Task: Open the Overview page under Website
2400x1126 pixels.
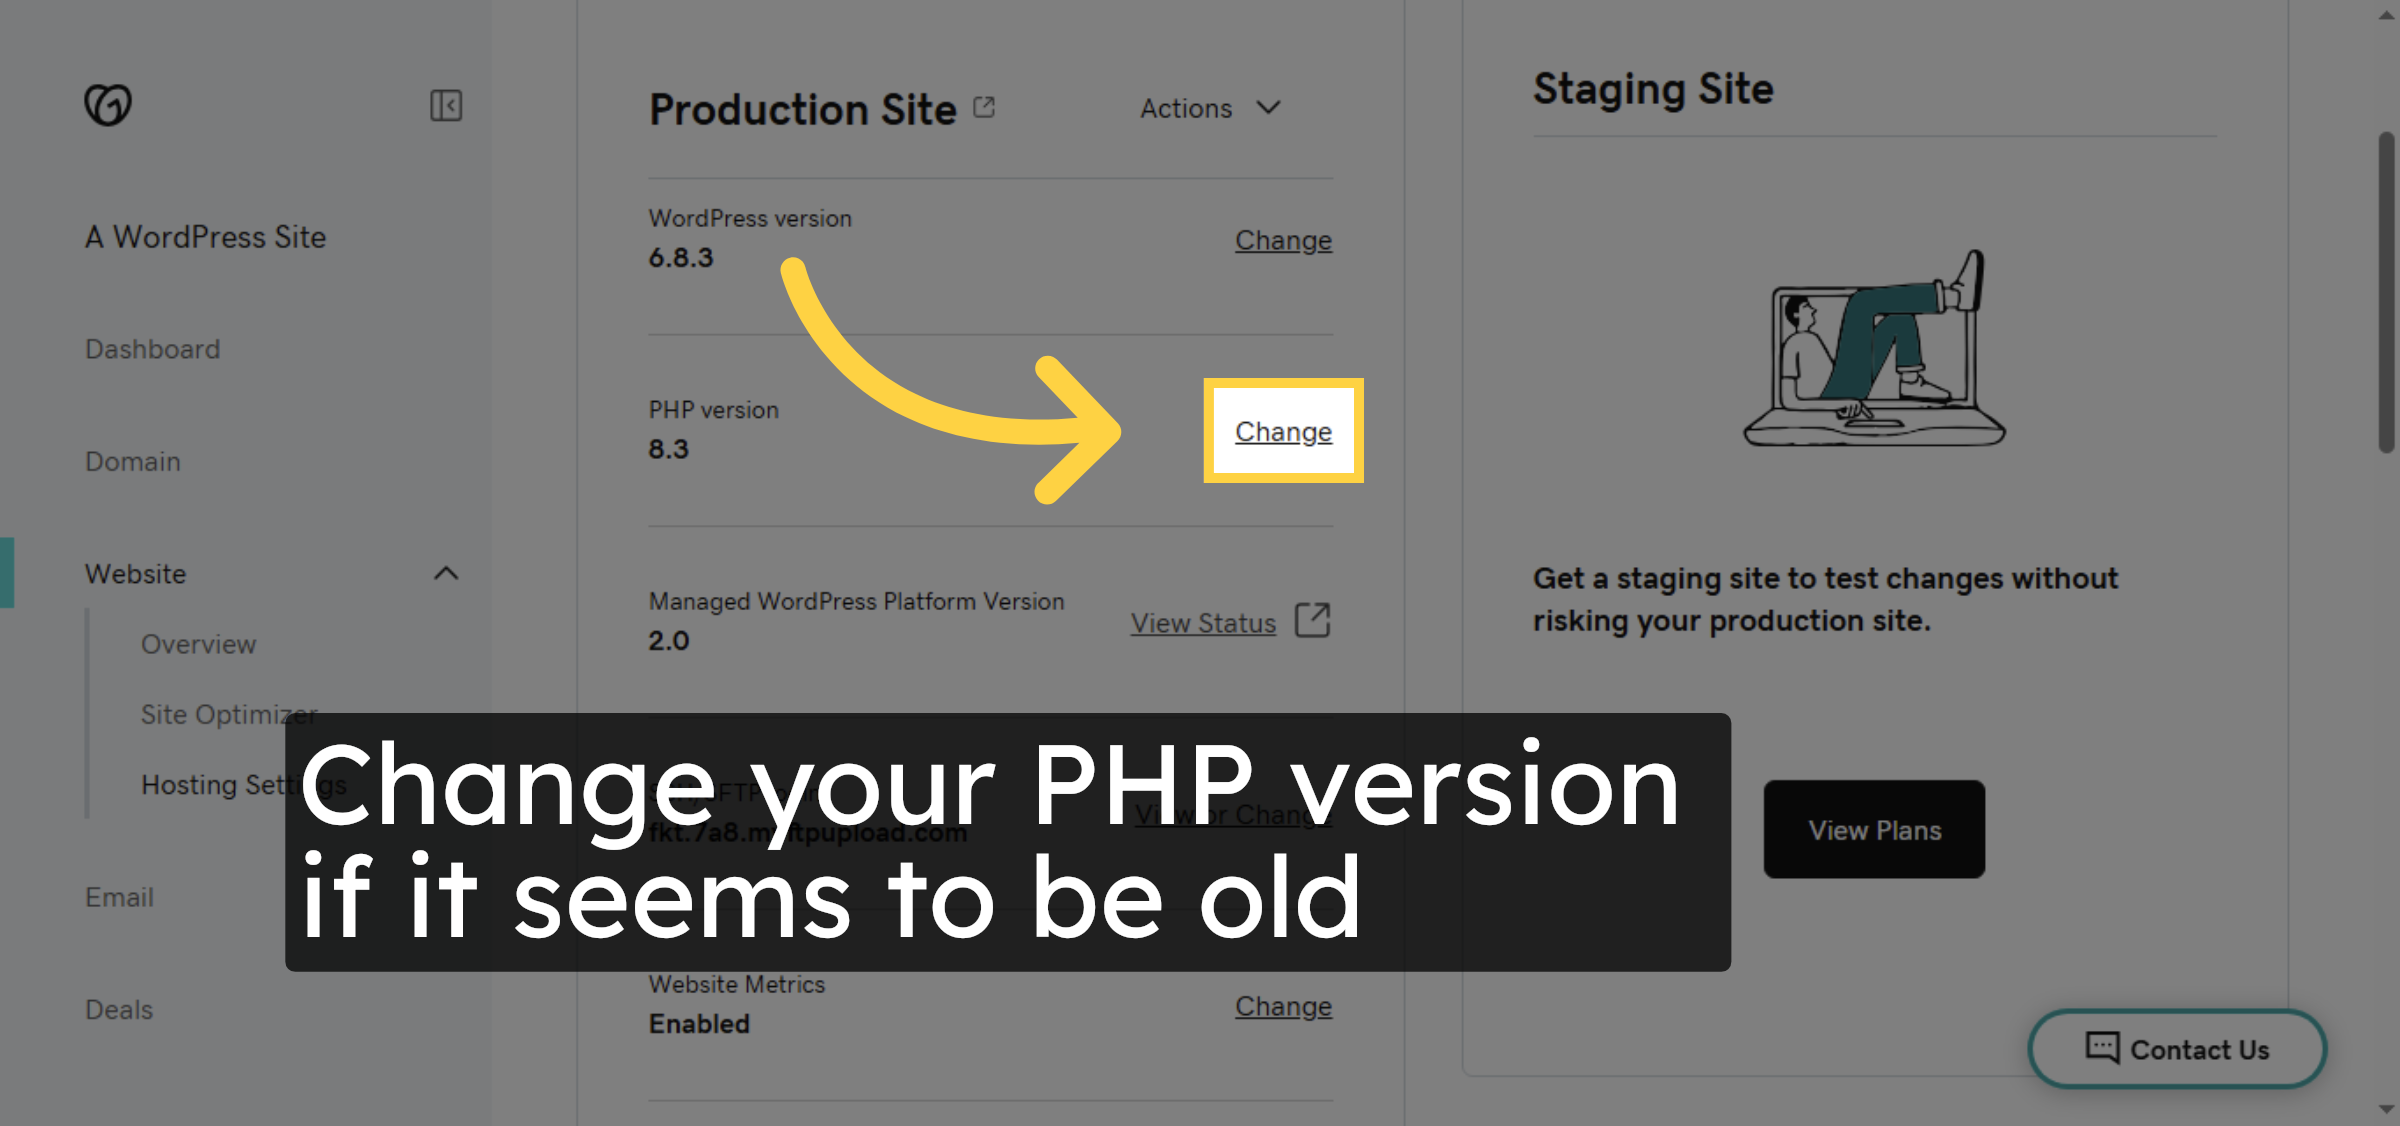Action: coord(198,644)
